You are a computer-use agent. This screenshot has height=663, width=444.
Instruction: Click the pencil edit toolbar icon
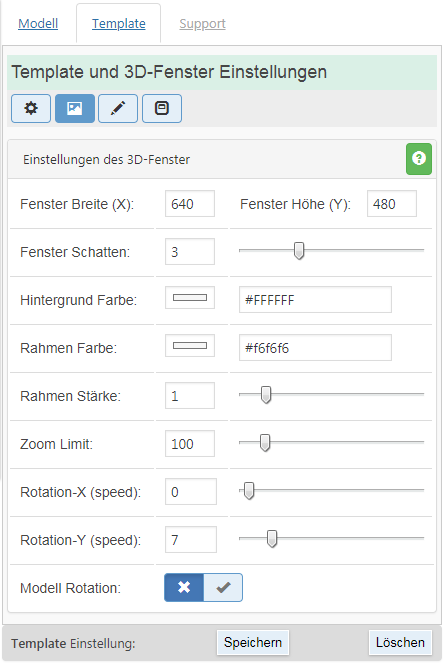coord(118,109)
